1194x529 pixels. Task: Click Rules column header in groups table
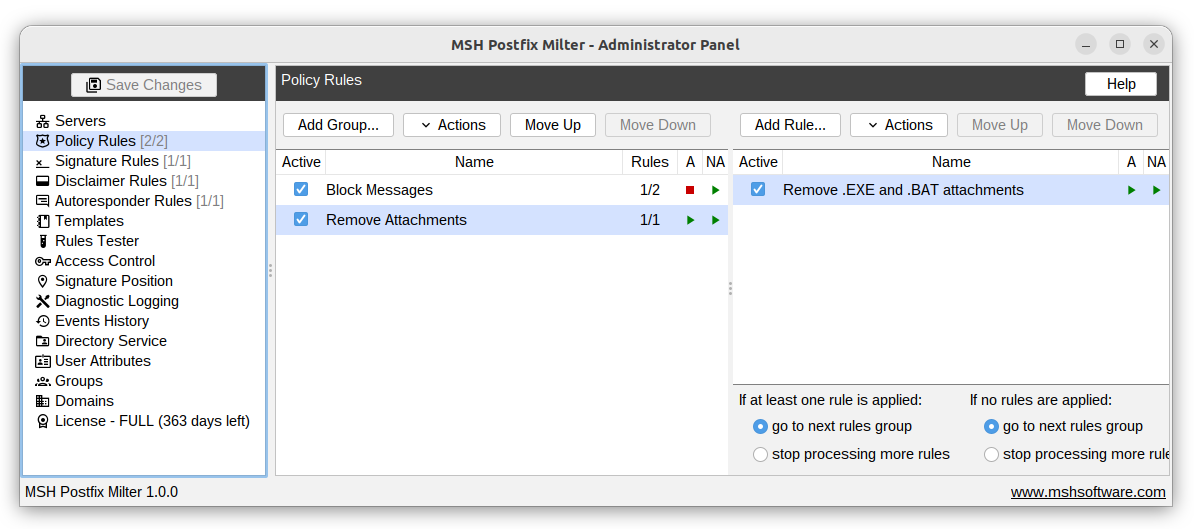[650, 162]
